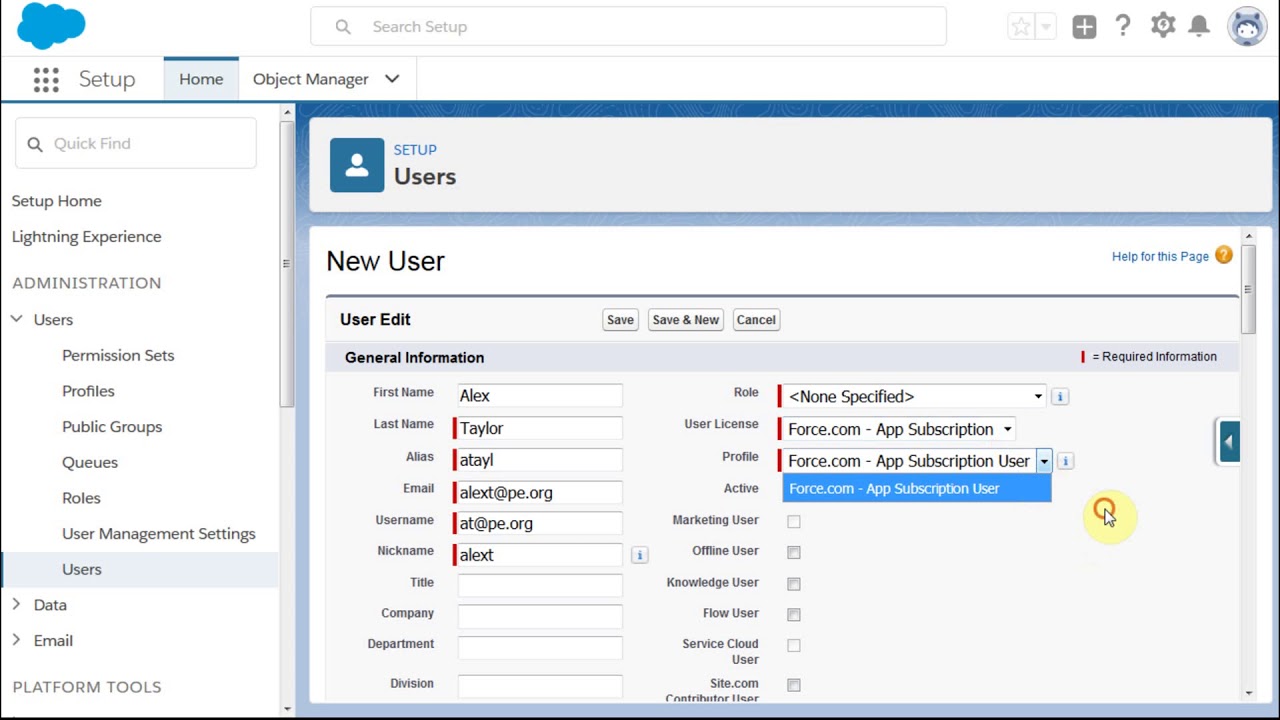Image resolution: width=1280 pixels, height=720 pixels.
Task: Open the user avatar profile menu
Action: (x=1247, y=27)
